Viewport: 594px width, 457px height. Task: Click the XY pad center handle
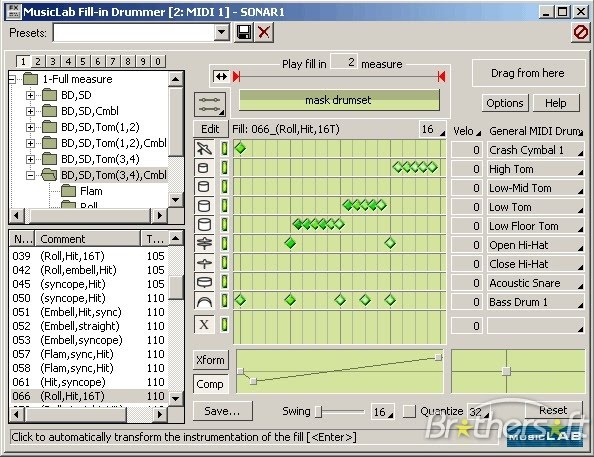[x=506, y=371]
